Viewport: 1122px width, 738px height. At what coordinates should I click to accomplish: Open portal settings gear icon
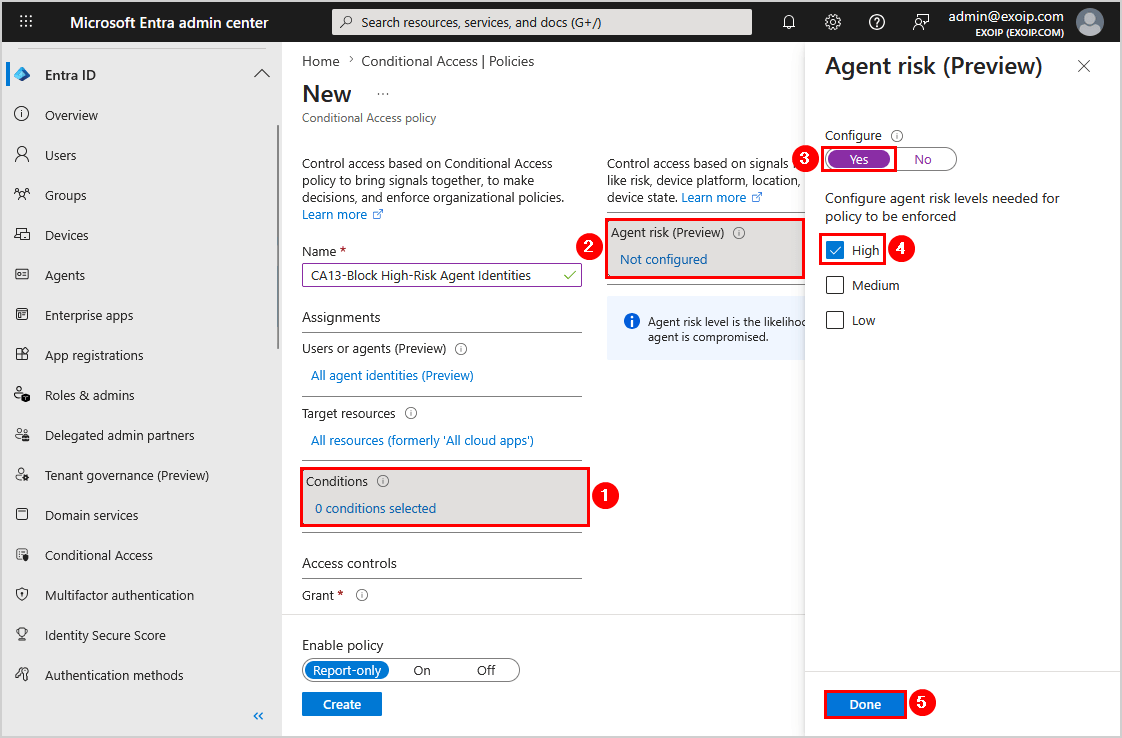[x=832, y=22]
